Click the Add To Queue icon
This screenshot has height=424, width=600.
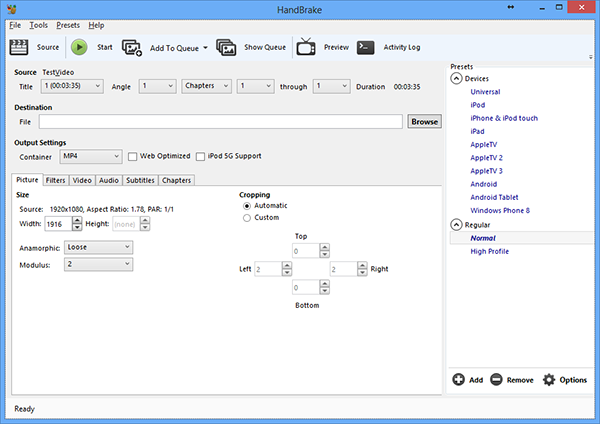(132, 47)
